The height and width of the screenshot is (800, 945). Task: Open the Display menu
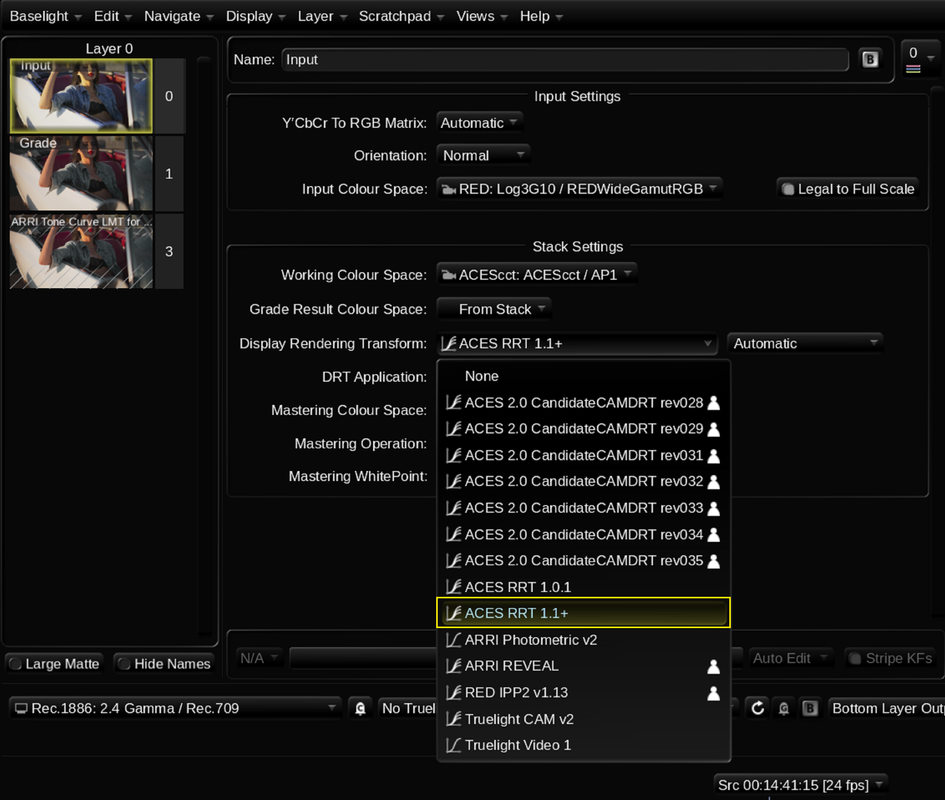255,16
